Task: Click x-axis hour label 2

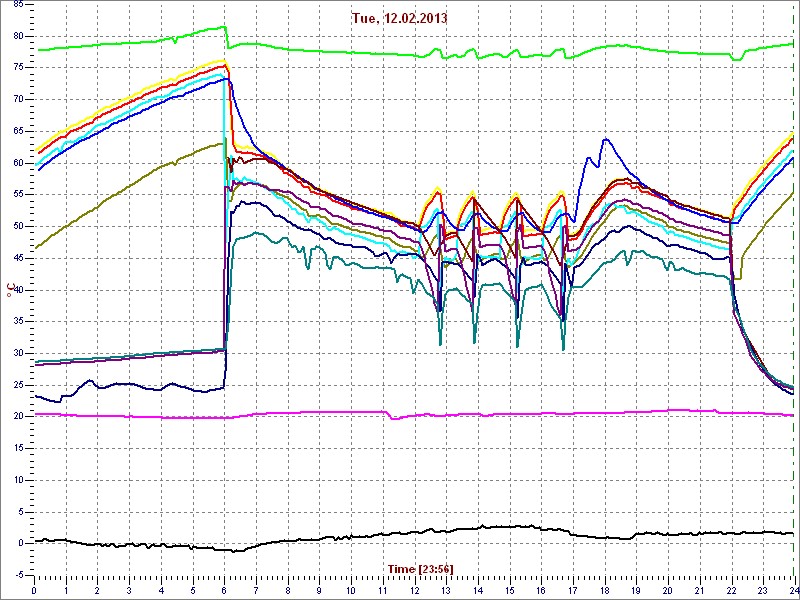Action: (97, 591)
